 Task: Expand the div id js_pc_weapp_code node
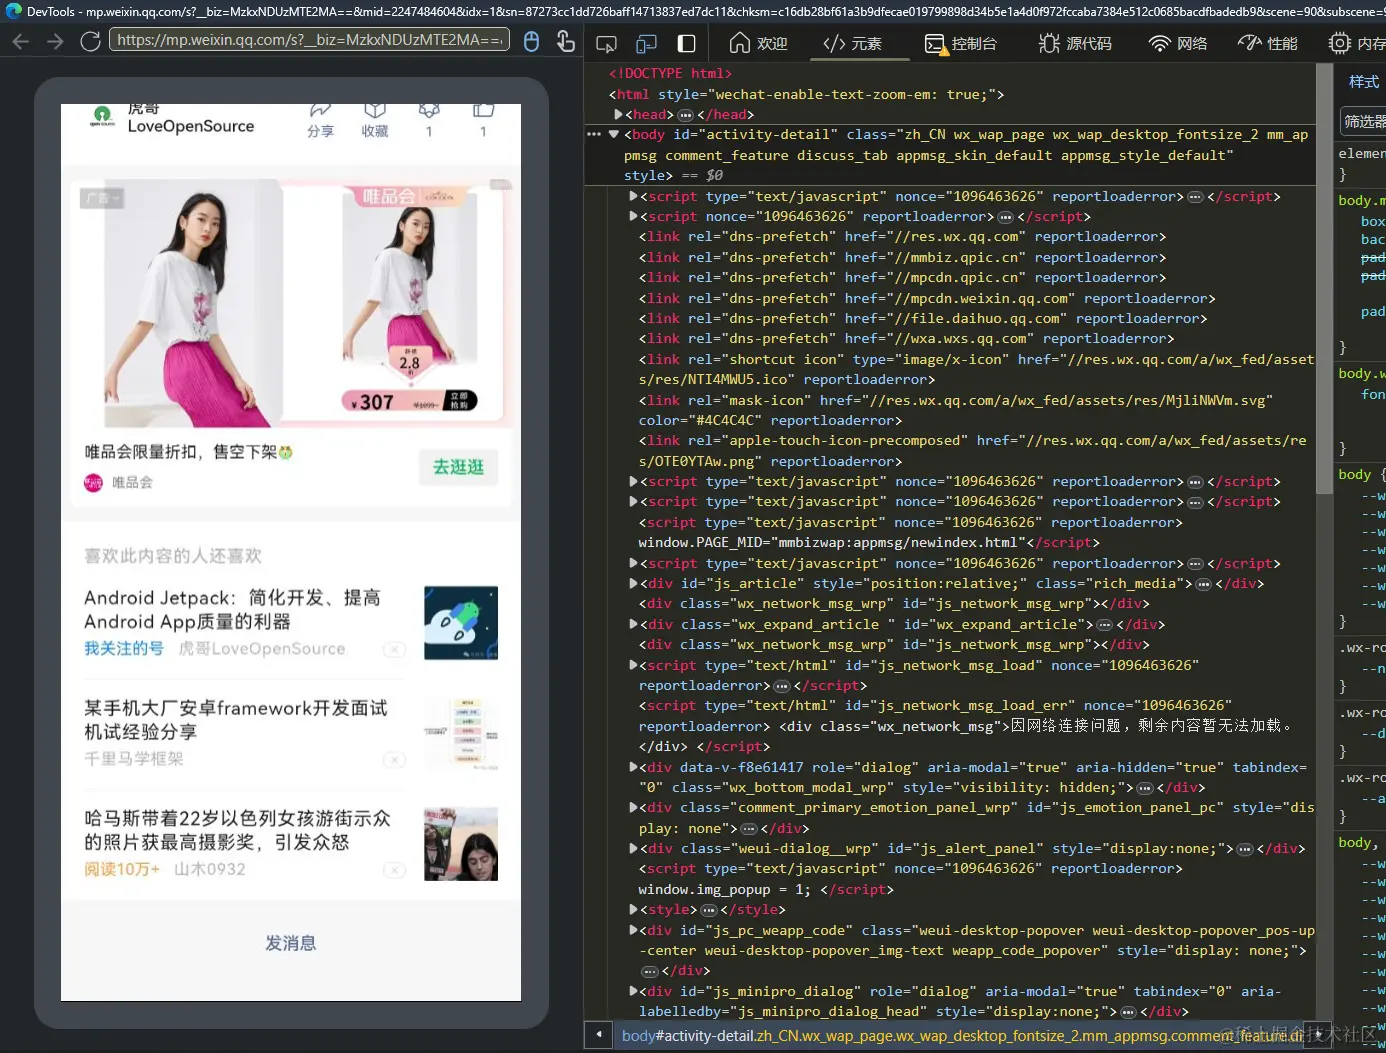pyautogui.click(x=634, y=930)
